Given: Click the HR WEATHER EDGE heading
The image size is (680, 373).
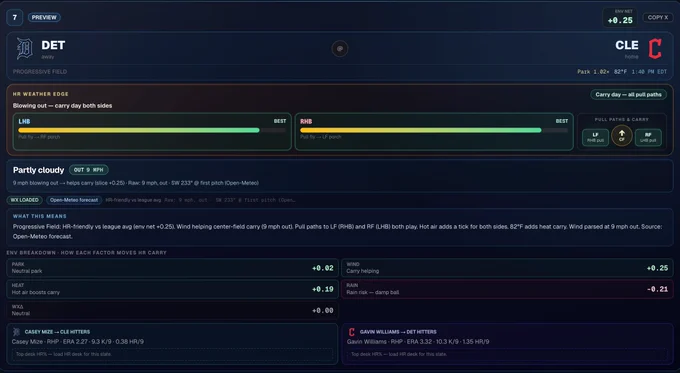Looking at the screenshot, I should coord(41,94).
